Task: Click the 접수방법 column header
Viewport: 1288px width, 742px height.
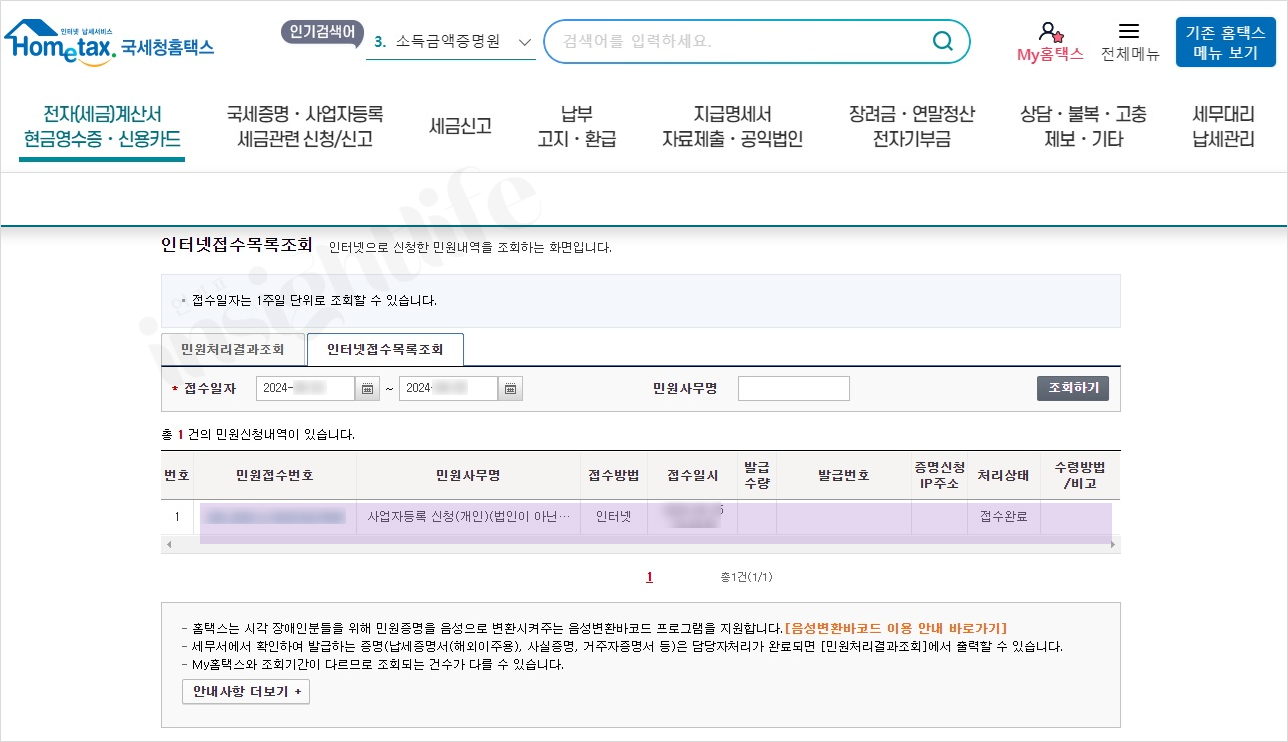Action: 614,475
